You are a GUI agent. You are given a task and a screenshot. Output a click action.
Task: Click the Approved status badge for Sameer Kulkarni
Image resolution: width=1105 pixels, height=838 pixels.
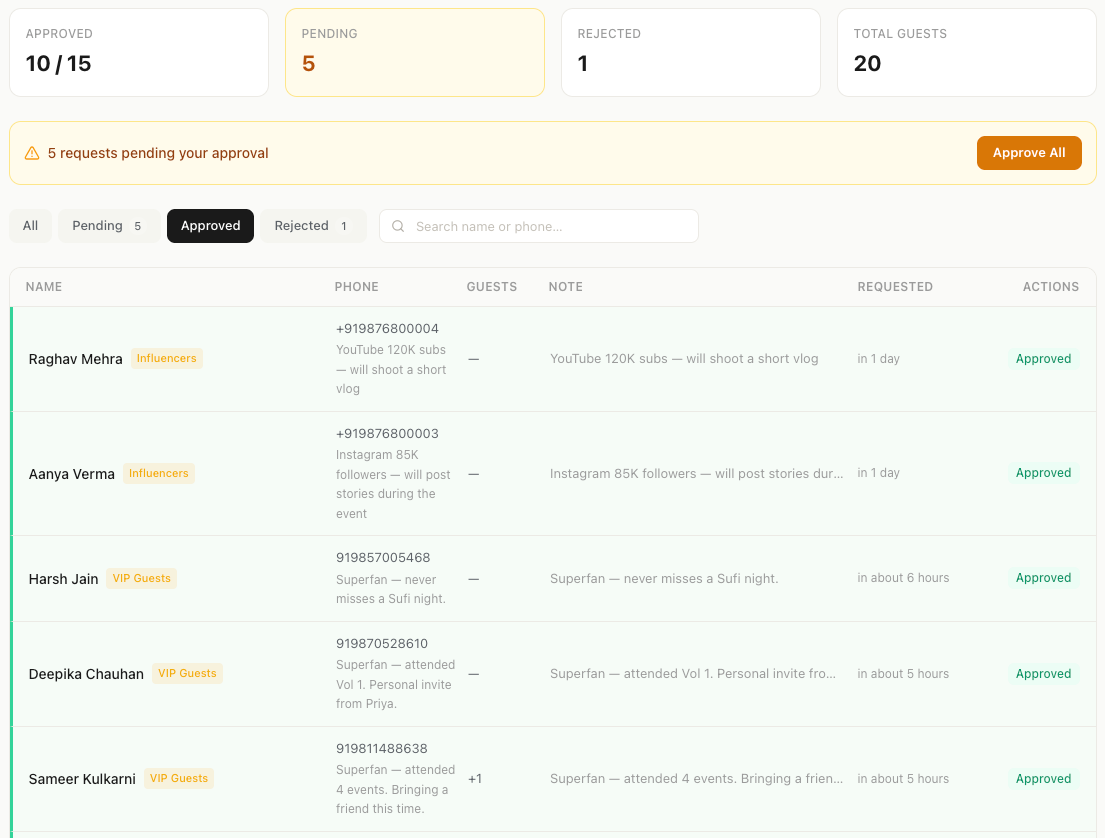point(1043,778)
